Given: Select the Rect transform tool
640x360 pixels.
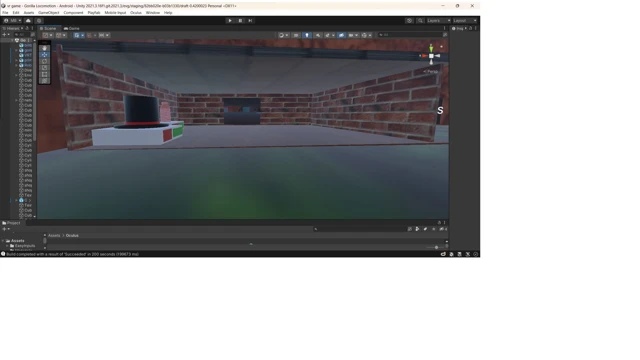Looking at the screenshot, I should [x=44, y=74].
